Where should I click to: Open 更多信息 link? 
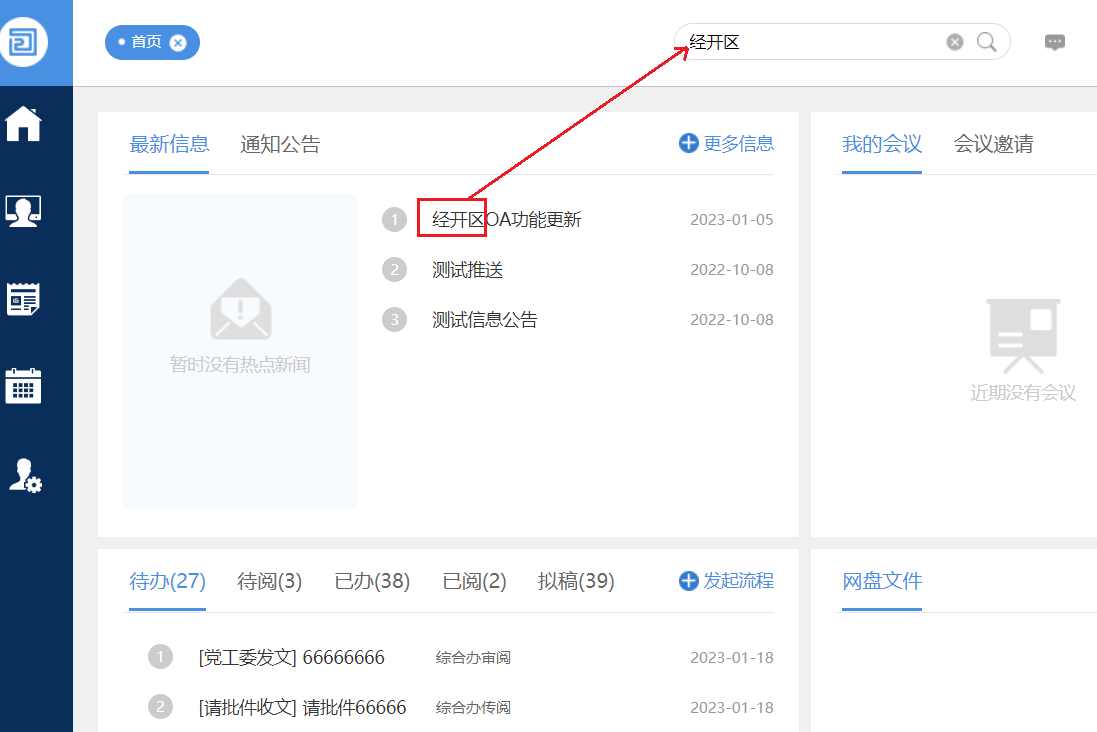(x=726, y=143)
